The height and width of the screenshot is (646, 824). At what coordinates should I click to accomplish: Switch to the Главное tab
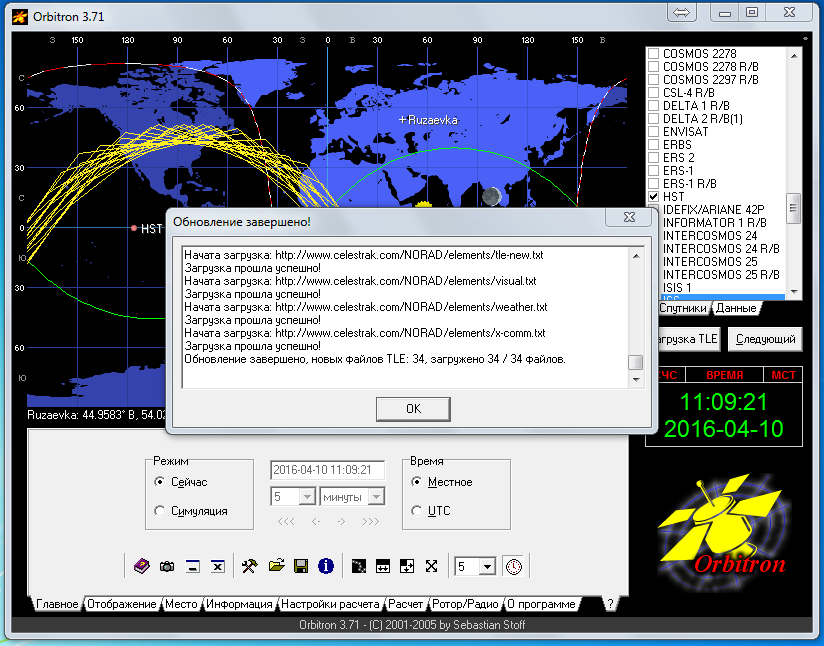[56, 604]
